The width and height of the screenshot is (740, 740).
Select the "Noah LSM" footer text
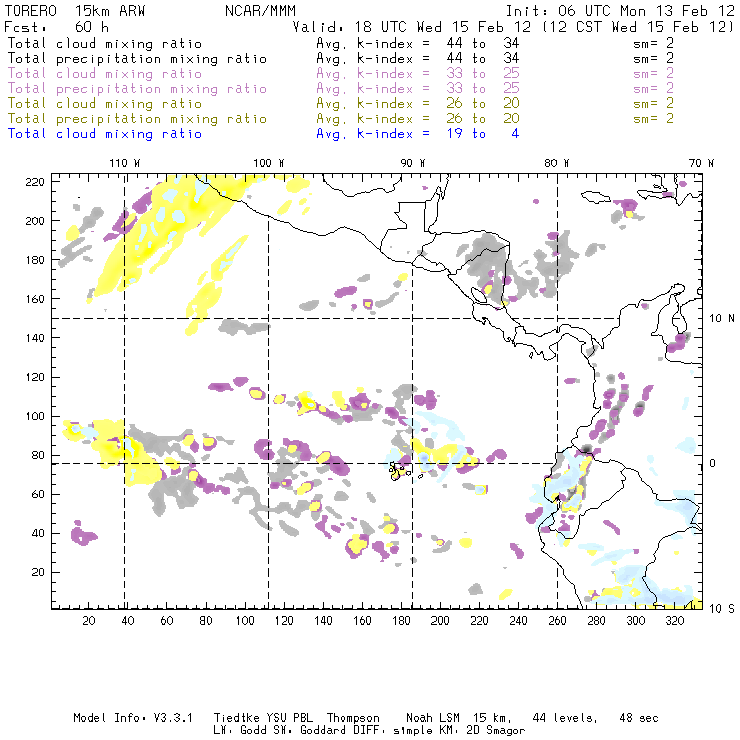tap(433, 718)
